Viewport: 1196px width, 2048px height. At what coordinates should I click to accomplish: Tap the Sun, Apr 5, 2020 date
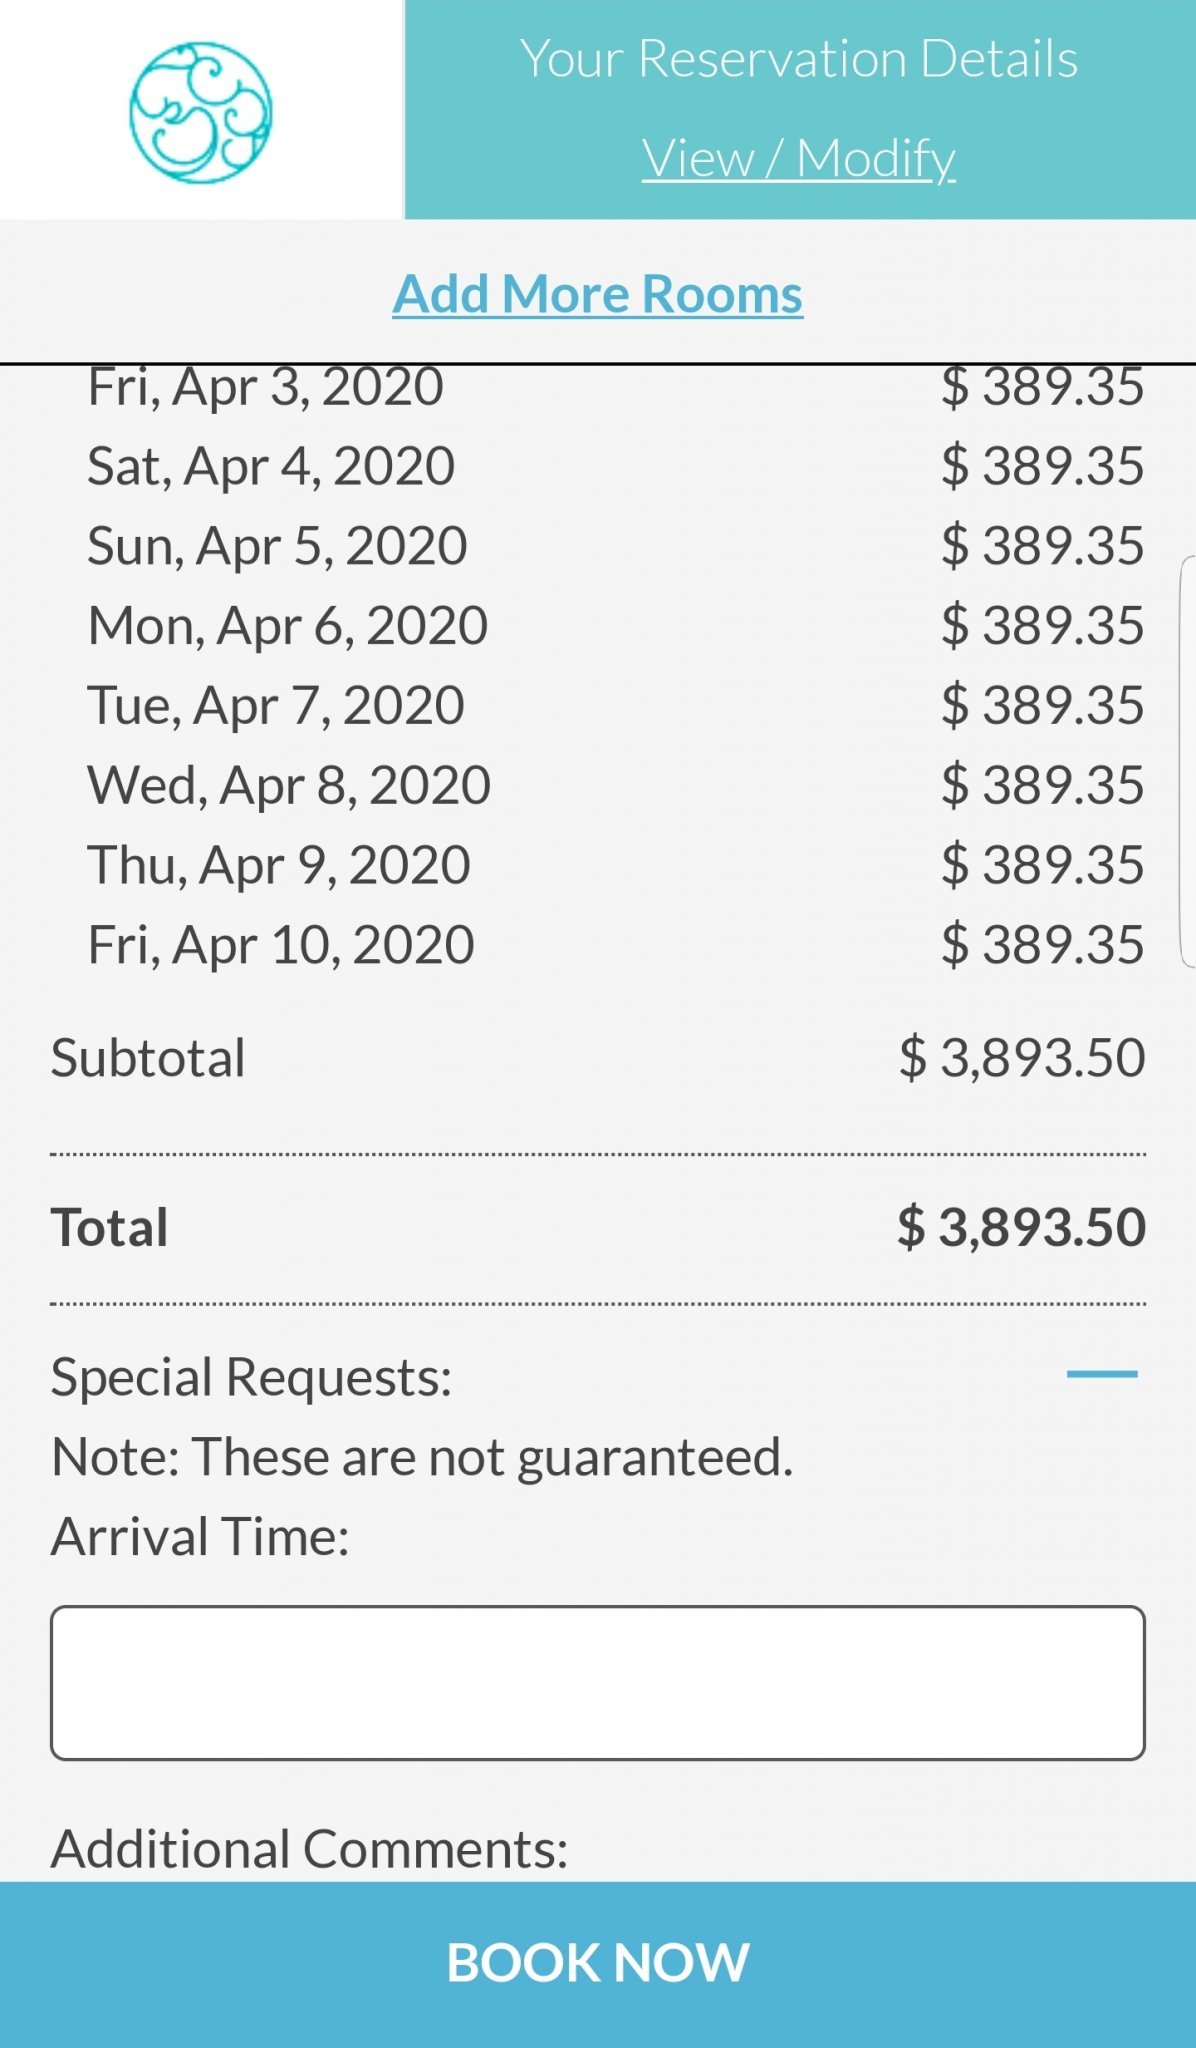[277, 546]
